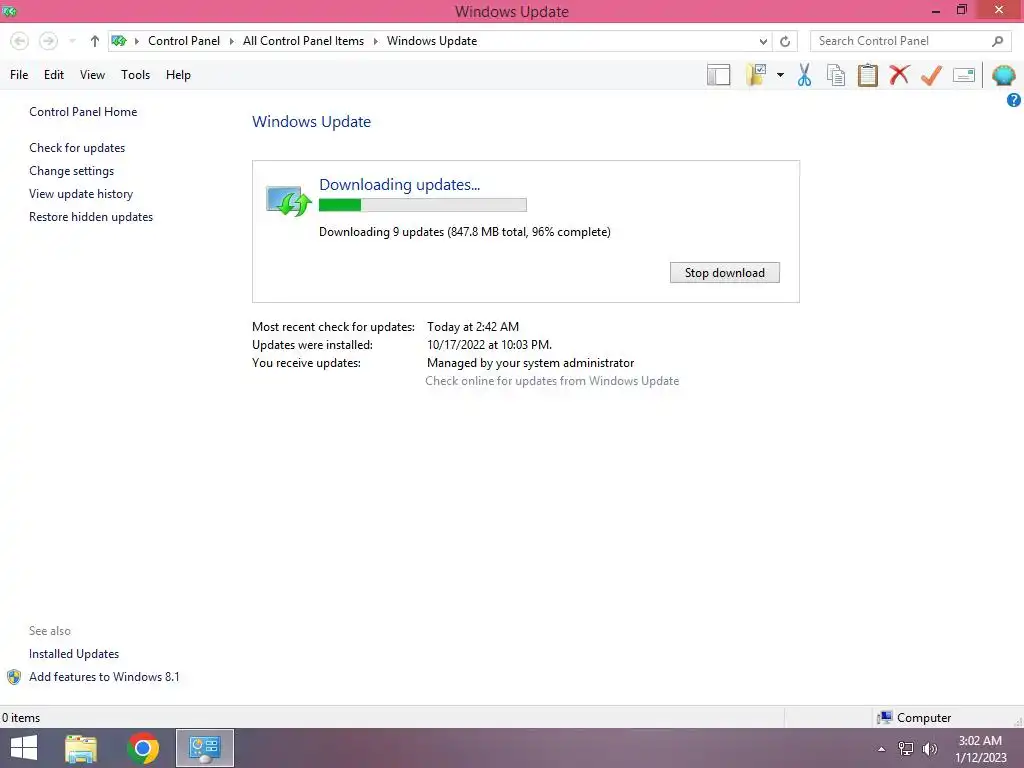This screenshot has height=768, width=1024.
Task: Click Check for updates link
Action: [77, 148]
